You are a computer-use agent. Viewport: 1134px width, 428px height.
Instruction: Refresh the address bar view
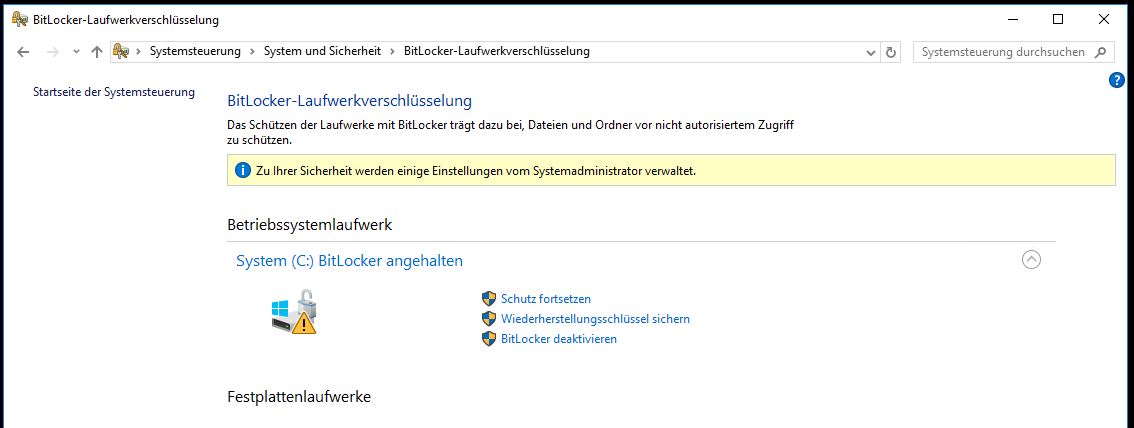point(891,52)
